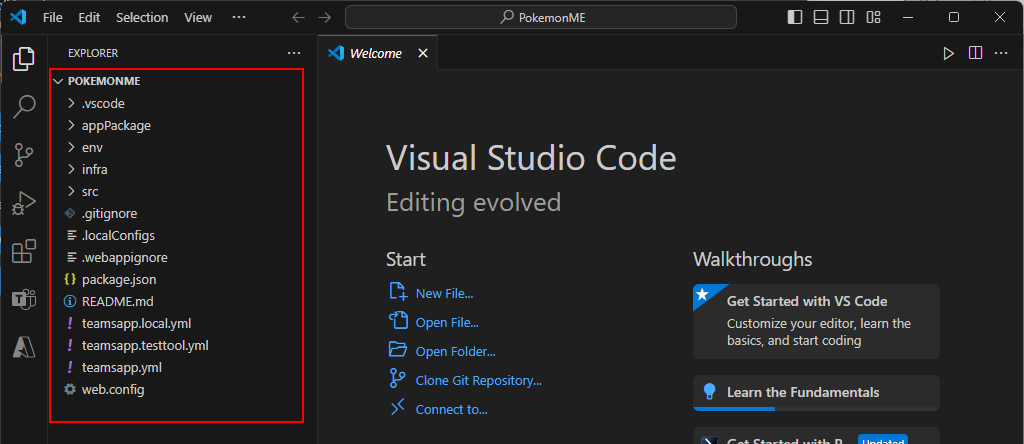Open Azure icon in activity bar
This screenshot has height=444, width=1024.
[x=24, y=348]
